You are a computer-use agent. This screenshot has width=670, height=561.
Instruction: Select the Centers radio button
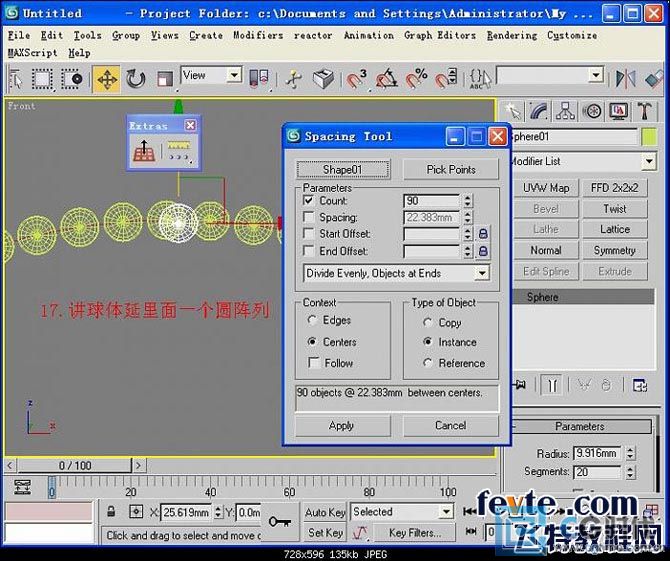pyautogui.click(x=312, y=341)
